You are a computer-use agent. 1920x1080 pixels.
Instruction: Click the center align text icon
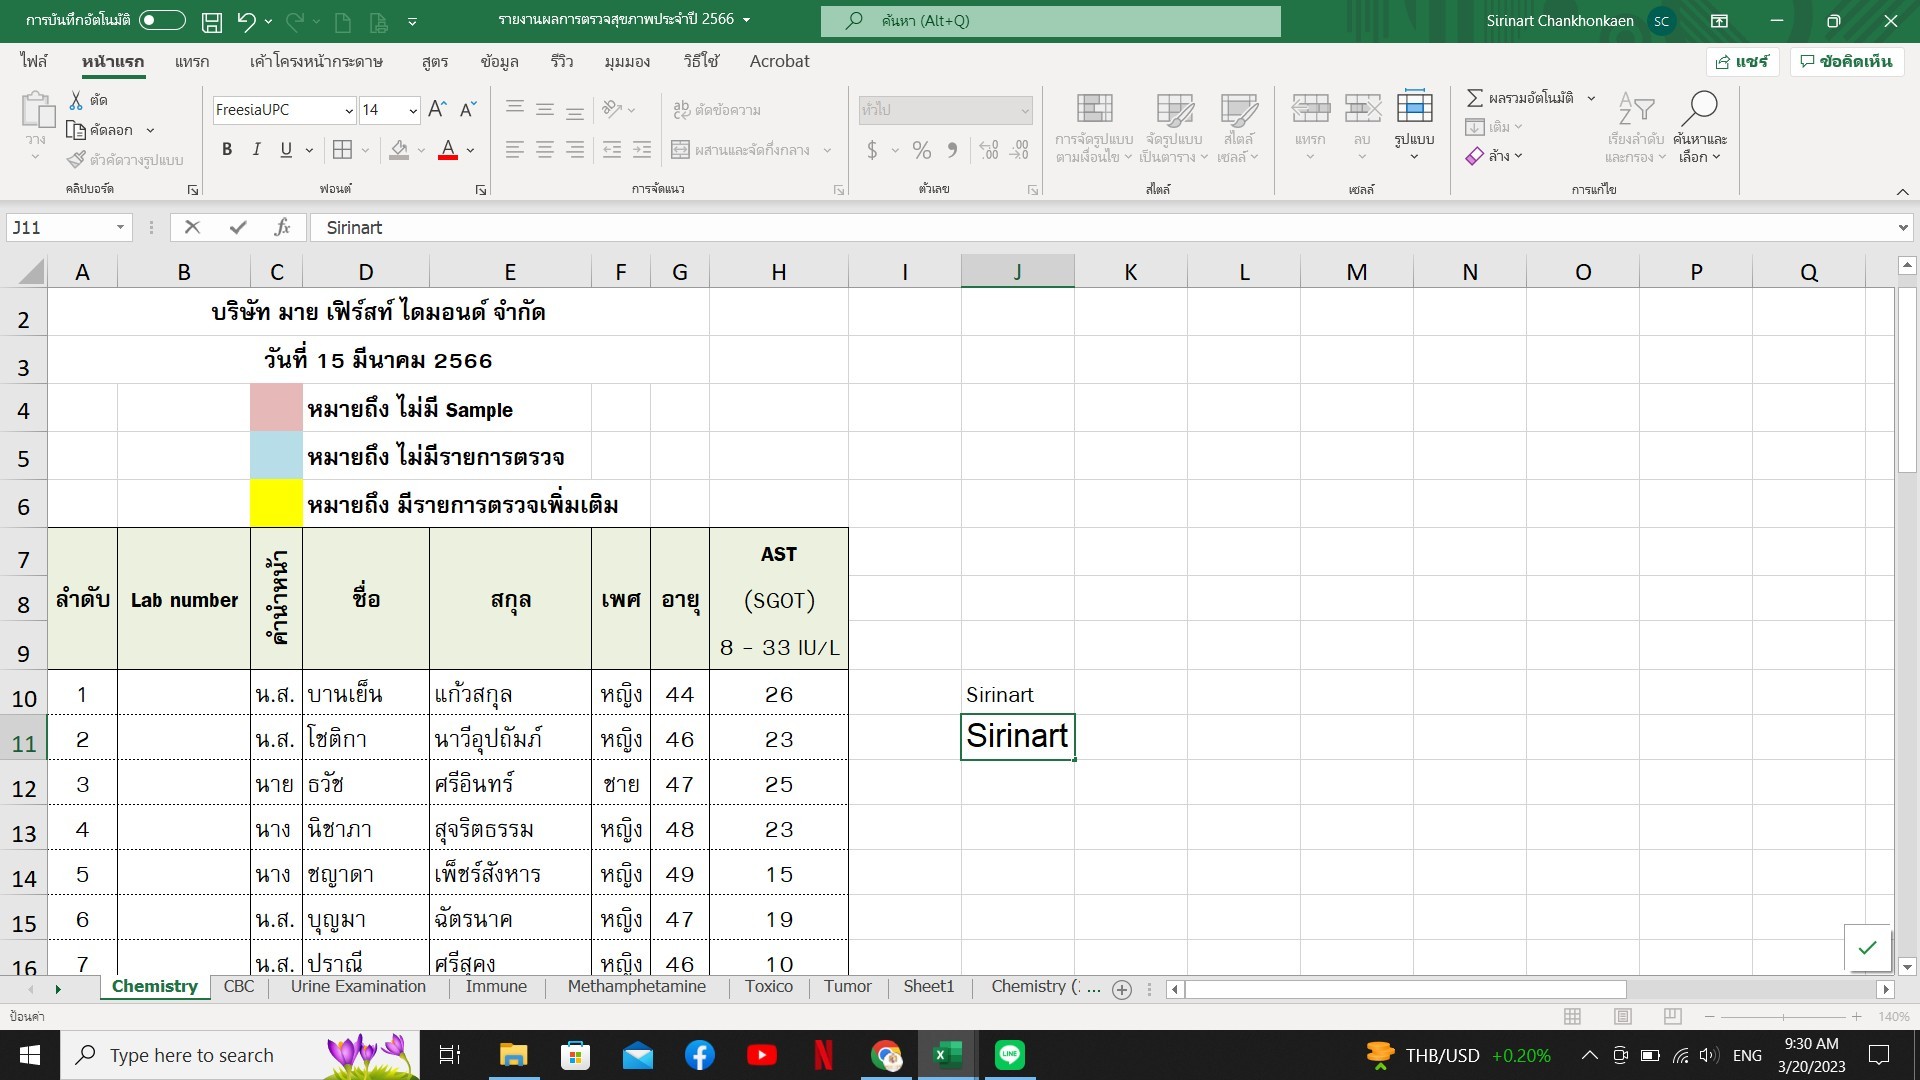544,150
